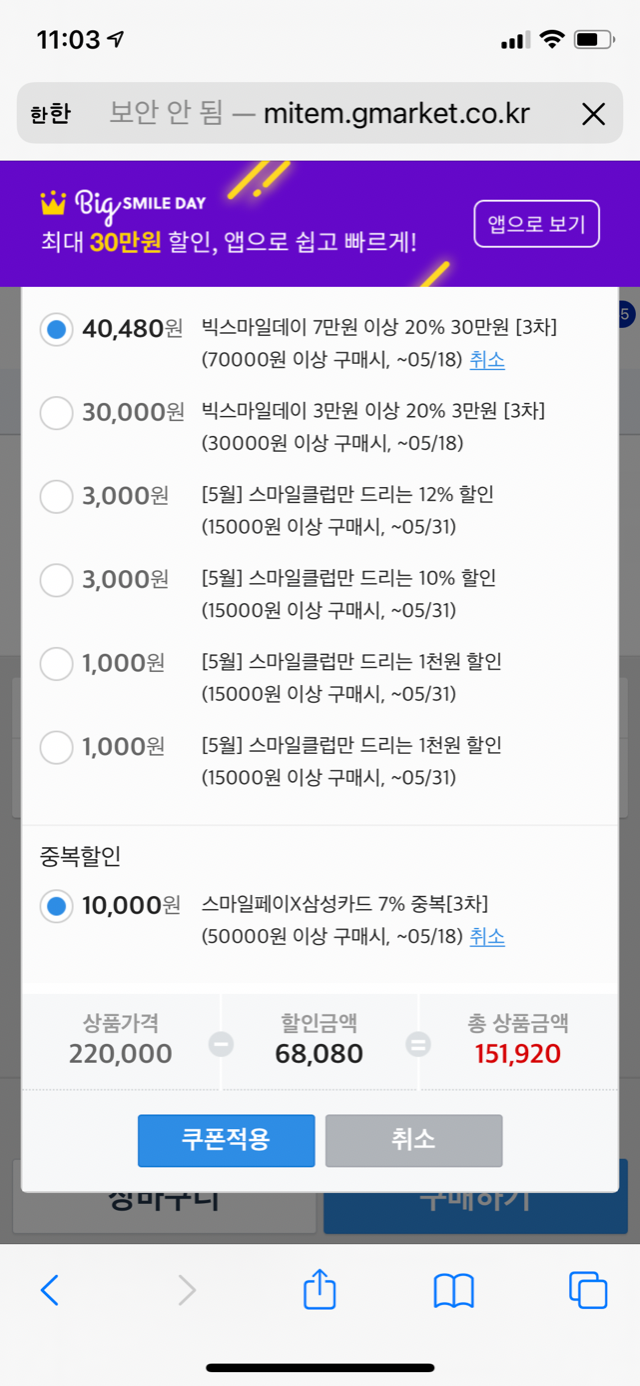Viewport: 640px width, 1386px height.
Task: Tap the Safari forward arrow icon
Action: click(187, 1290)
